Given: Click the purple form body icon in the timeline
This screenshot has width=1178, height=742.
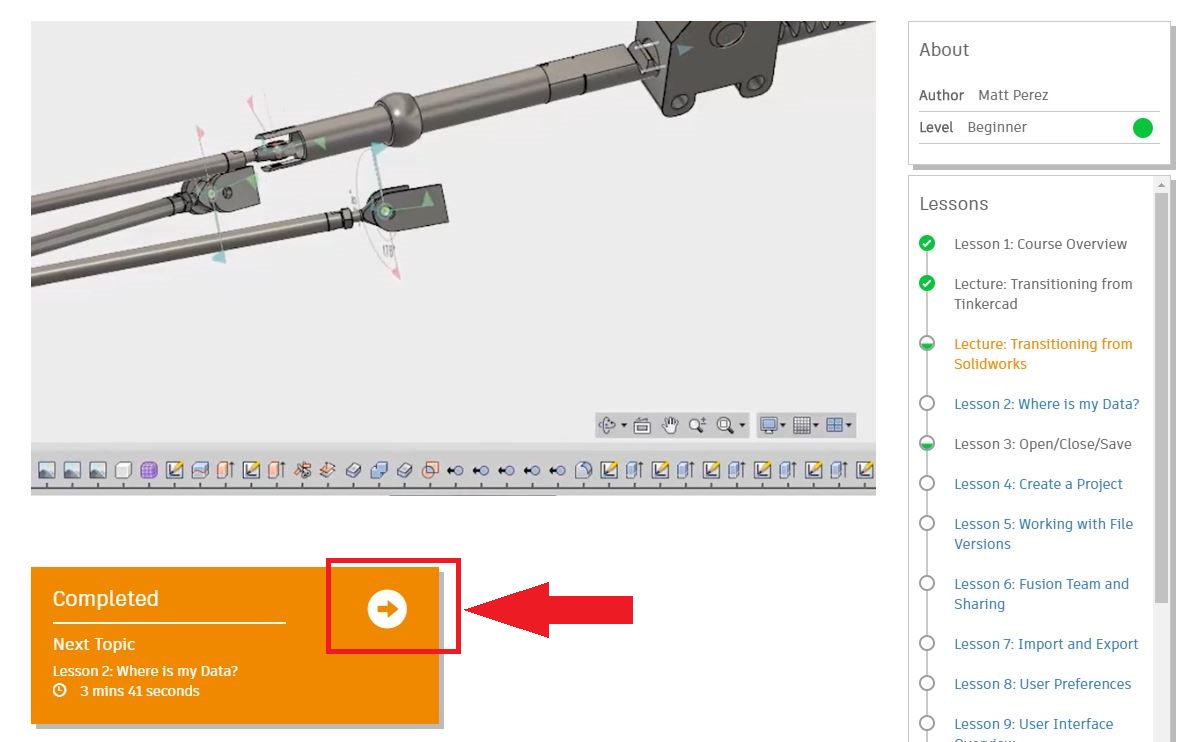Looking at the screenshot, I should (x=148, y=467).
